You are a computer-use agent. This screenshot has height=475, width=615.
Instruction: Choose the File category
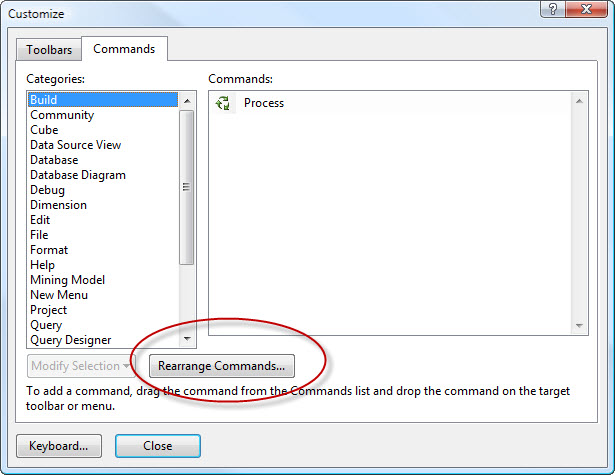[103, 235]
